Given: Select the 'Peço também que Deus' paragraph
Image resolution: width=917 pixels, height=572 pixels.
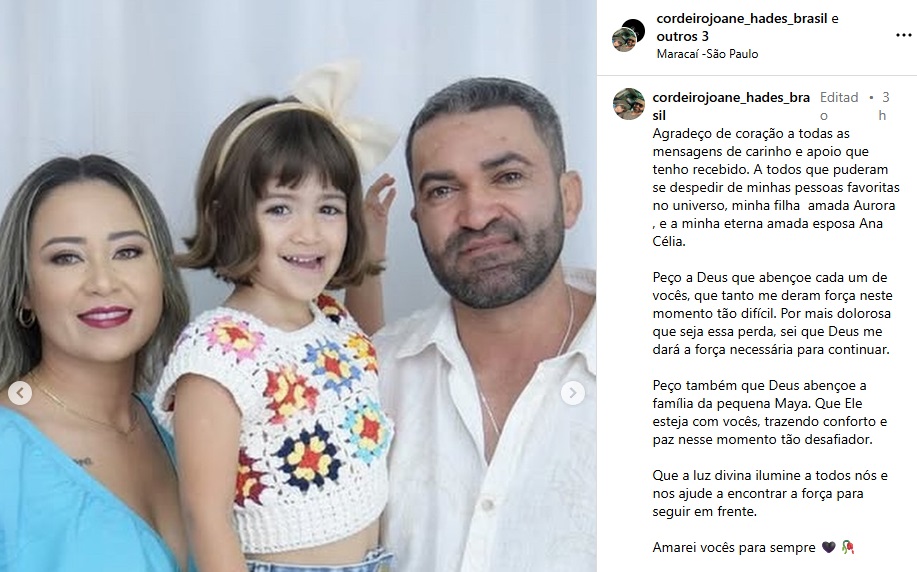Looking at the screenshot, I should point(770,412).
